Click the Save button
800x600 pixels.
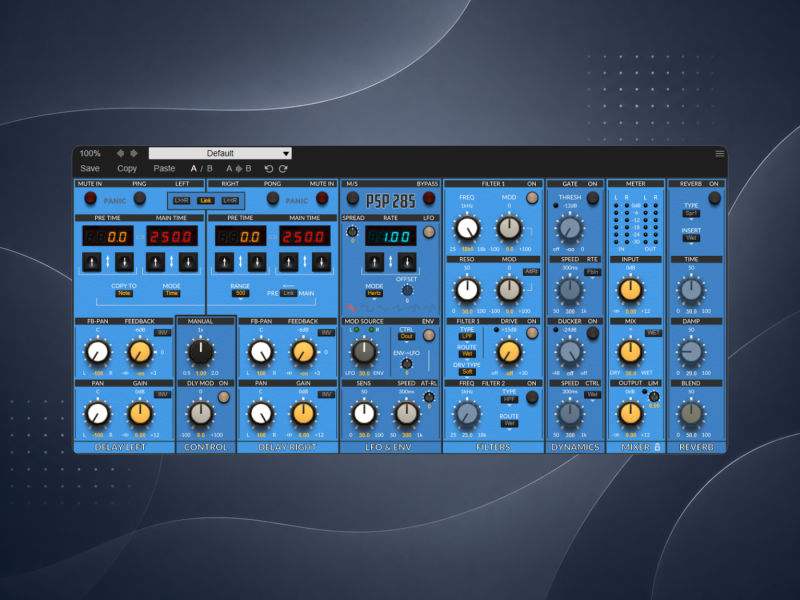pyautogui.click(x=90, y=168)
